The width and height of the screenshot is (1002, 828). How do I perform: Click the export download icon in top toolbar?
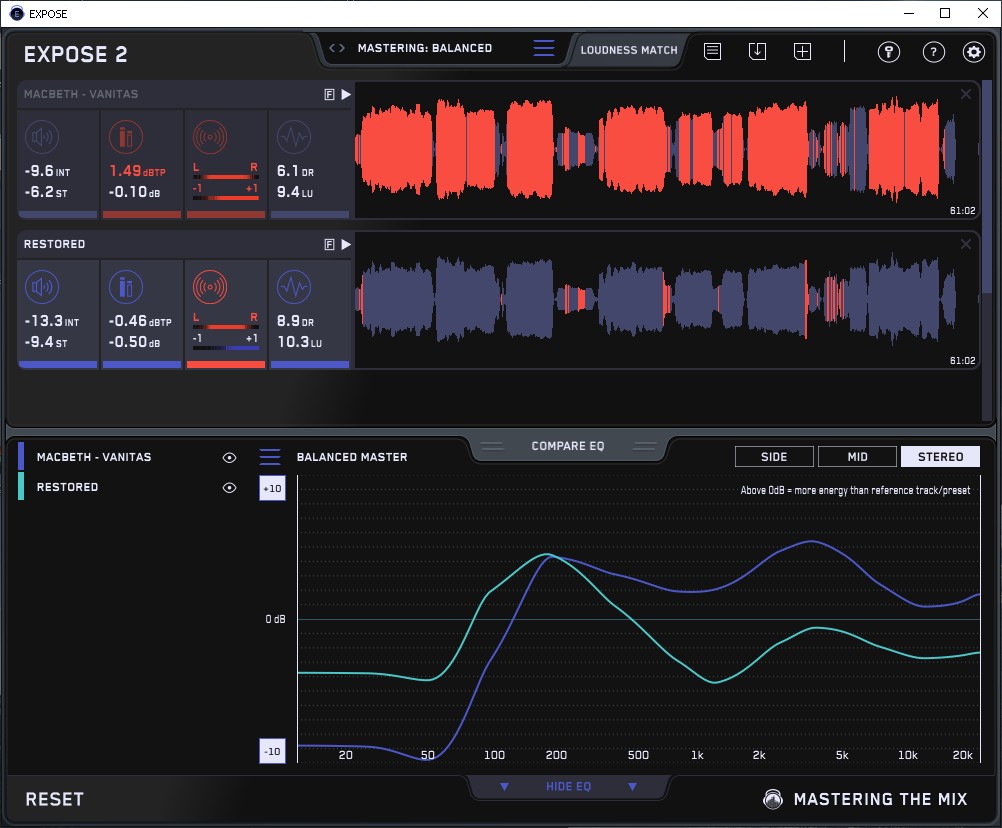click(x=757, y=51)
